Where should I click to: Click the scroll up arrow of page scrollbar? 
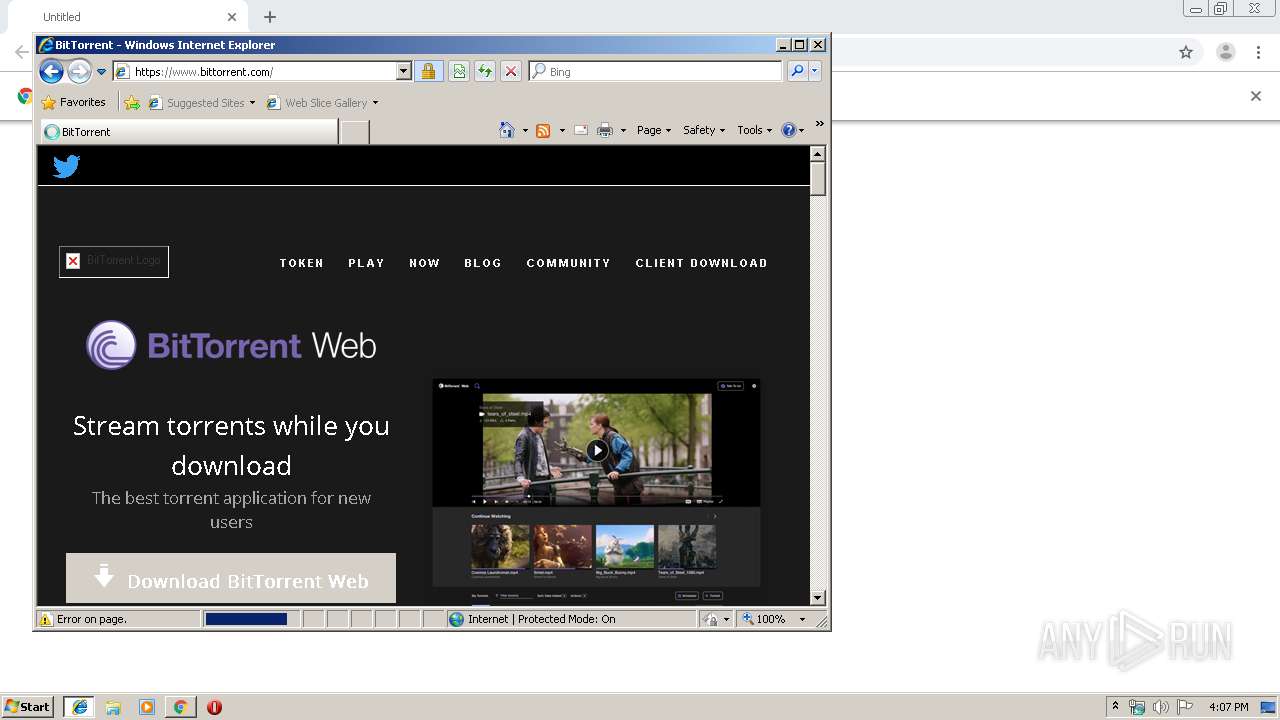coord(817,154)
